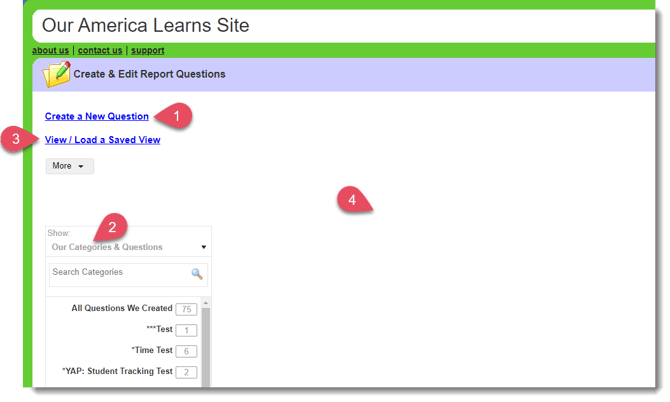Open the 'Our Categories & Questions' dropdown
This screenshot has height=402, width=670.
pyautogui.click(x=128, y=246)
